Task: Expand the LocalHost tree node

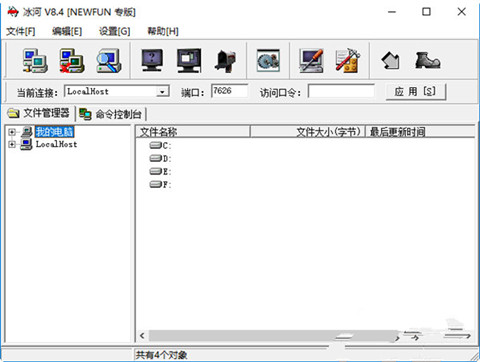Action: point(12,144)
